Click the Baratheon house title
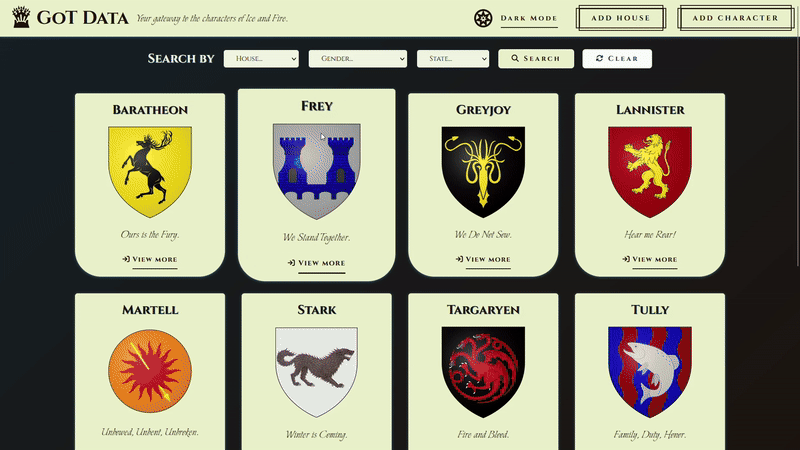The width and height of the screenshot is (800, 450). pyautogui.click(x=150, y=110)
